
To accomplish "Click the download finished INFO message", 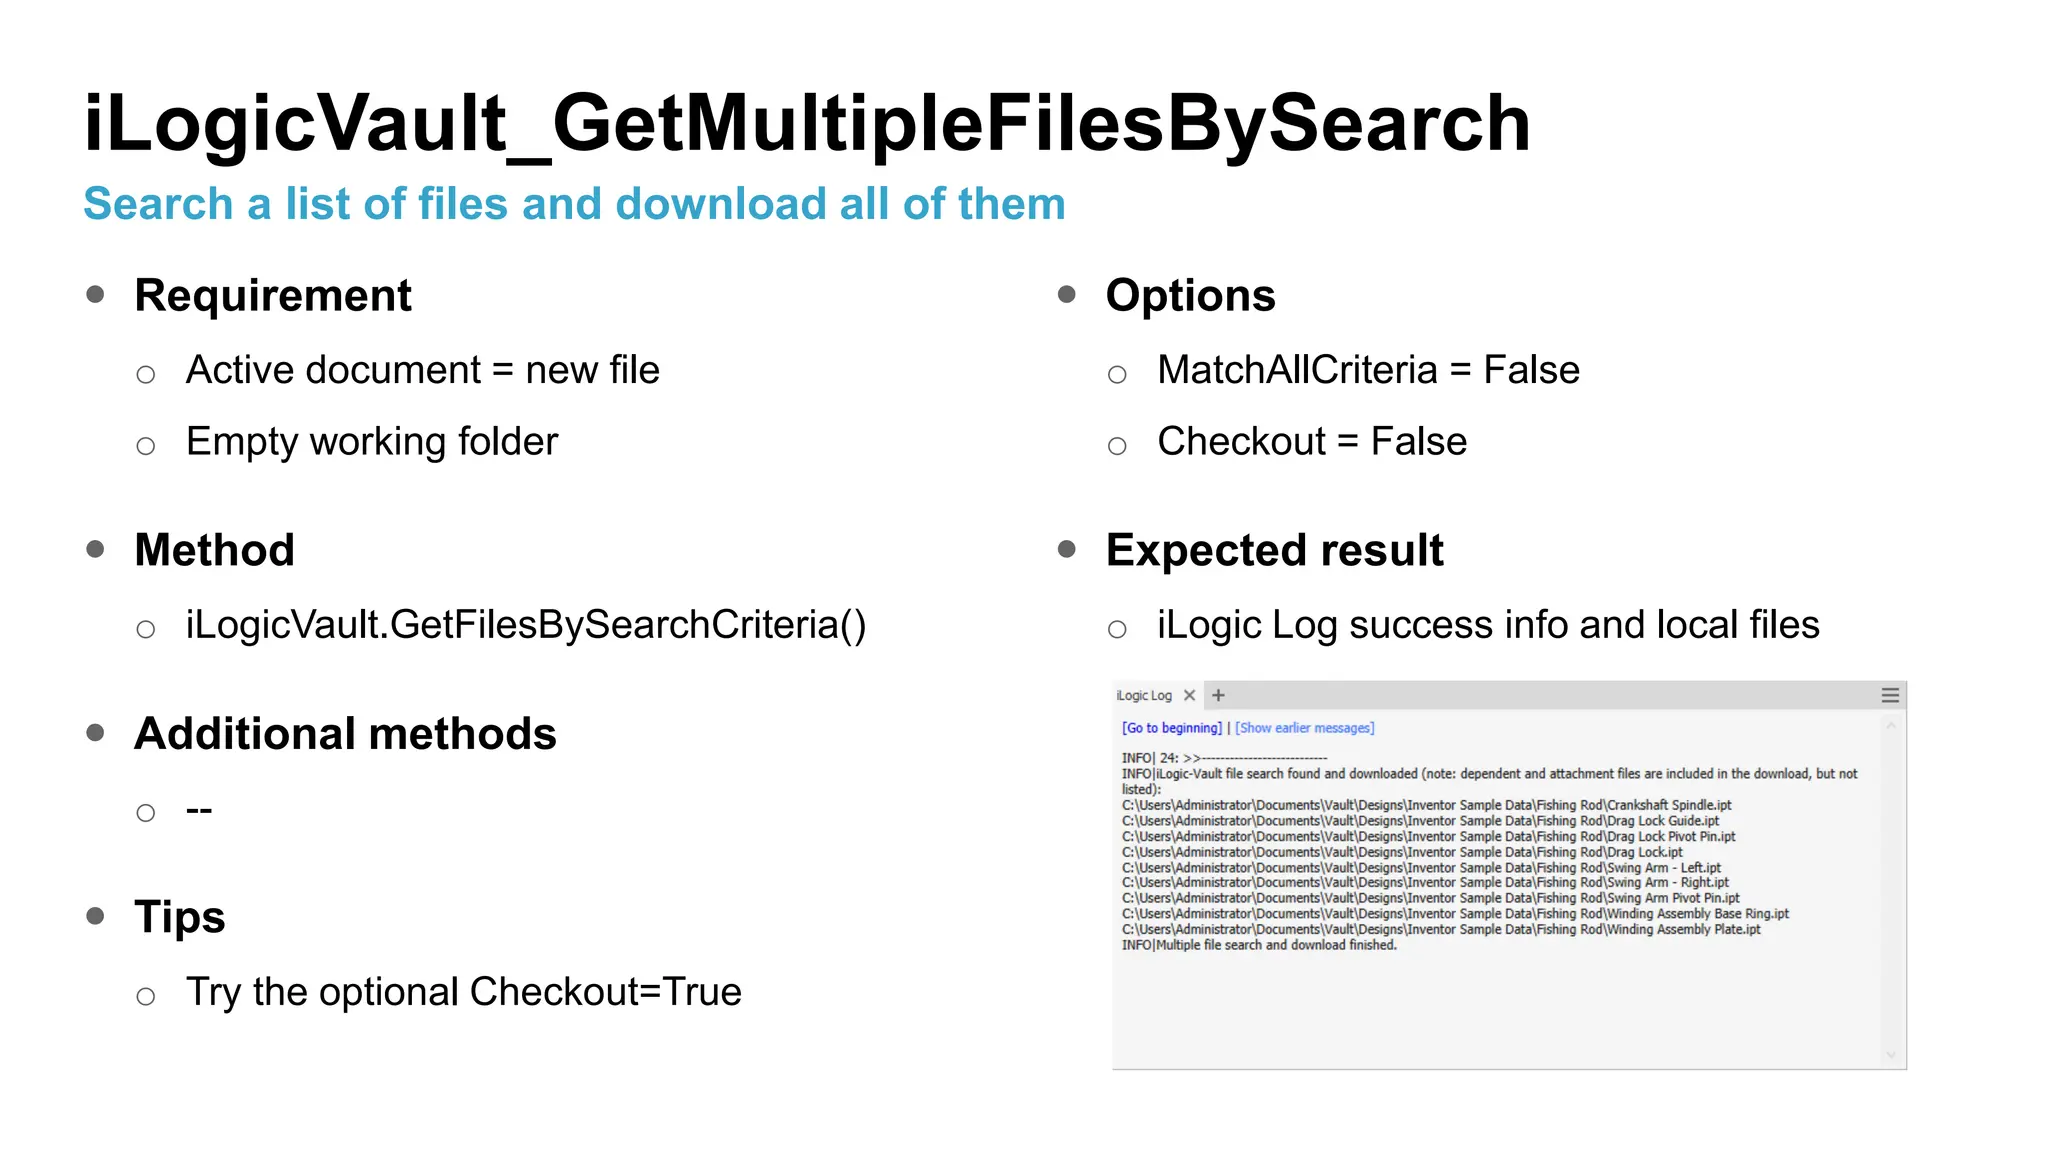I will pos(1259,945).
